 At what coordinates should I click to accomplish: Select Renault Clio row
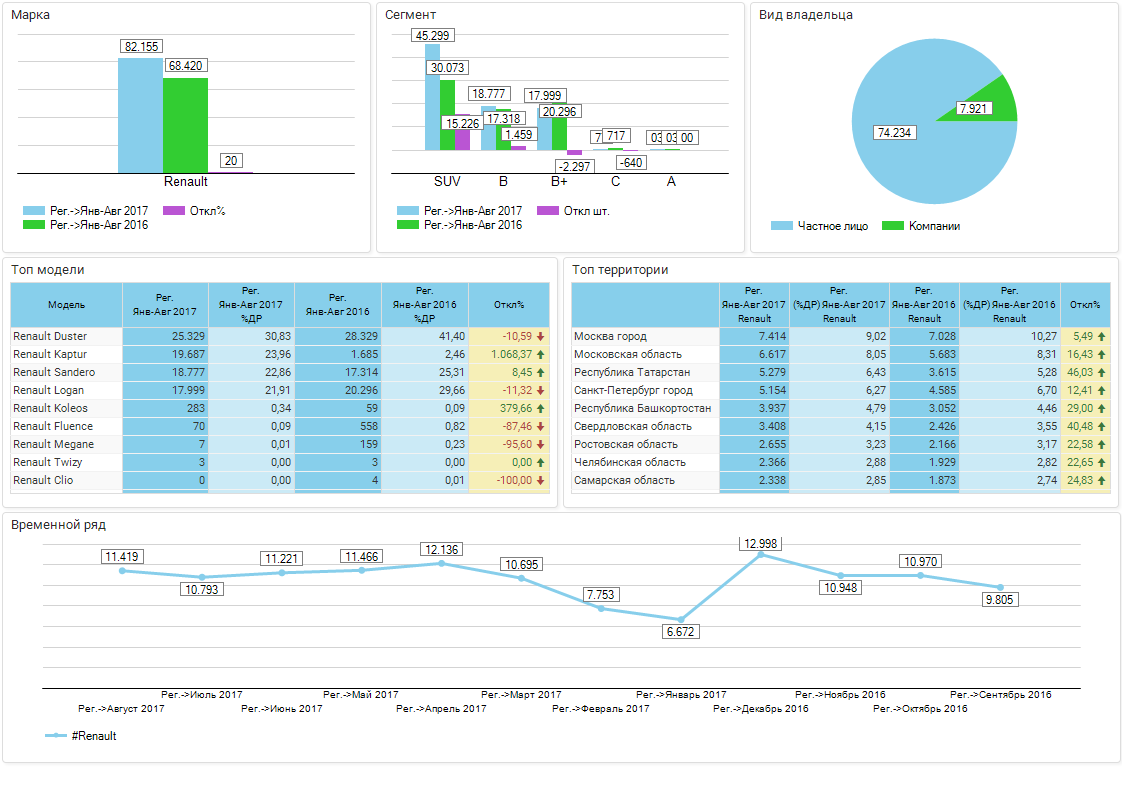(280, 480)
